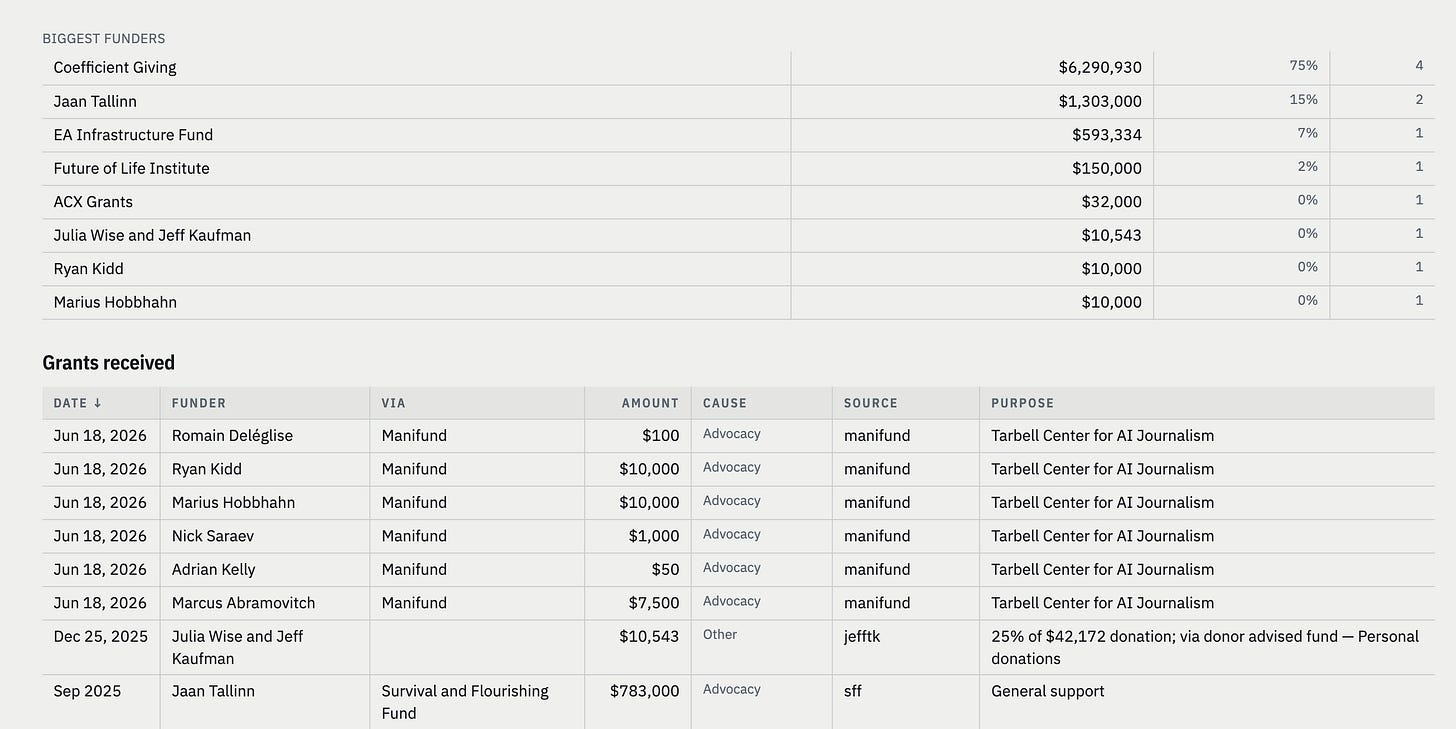Click the 75% share value
This screenshot has height=729, width=1456.
(1304, 66)
